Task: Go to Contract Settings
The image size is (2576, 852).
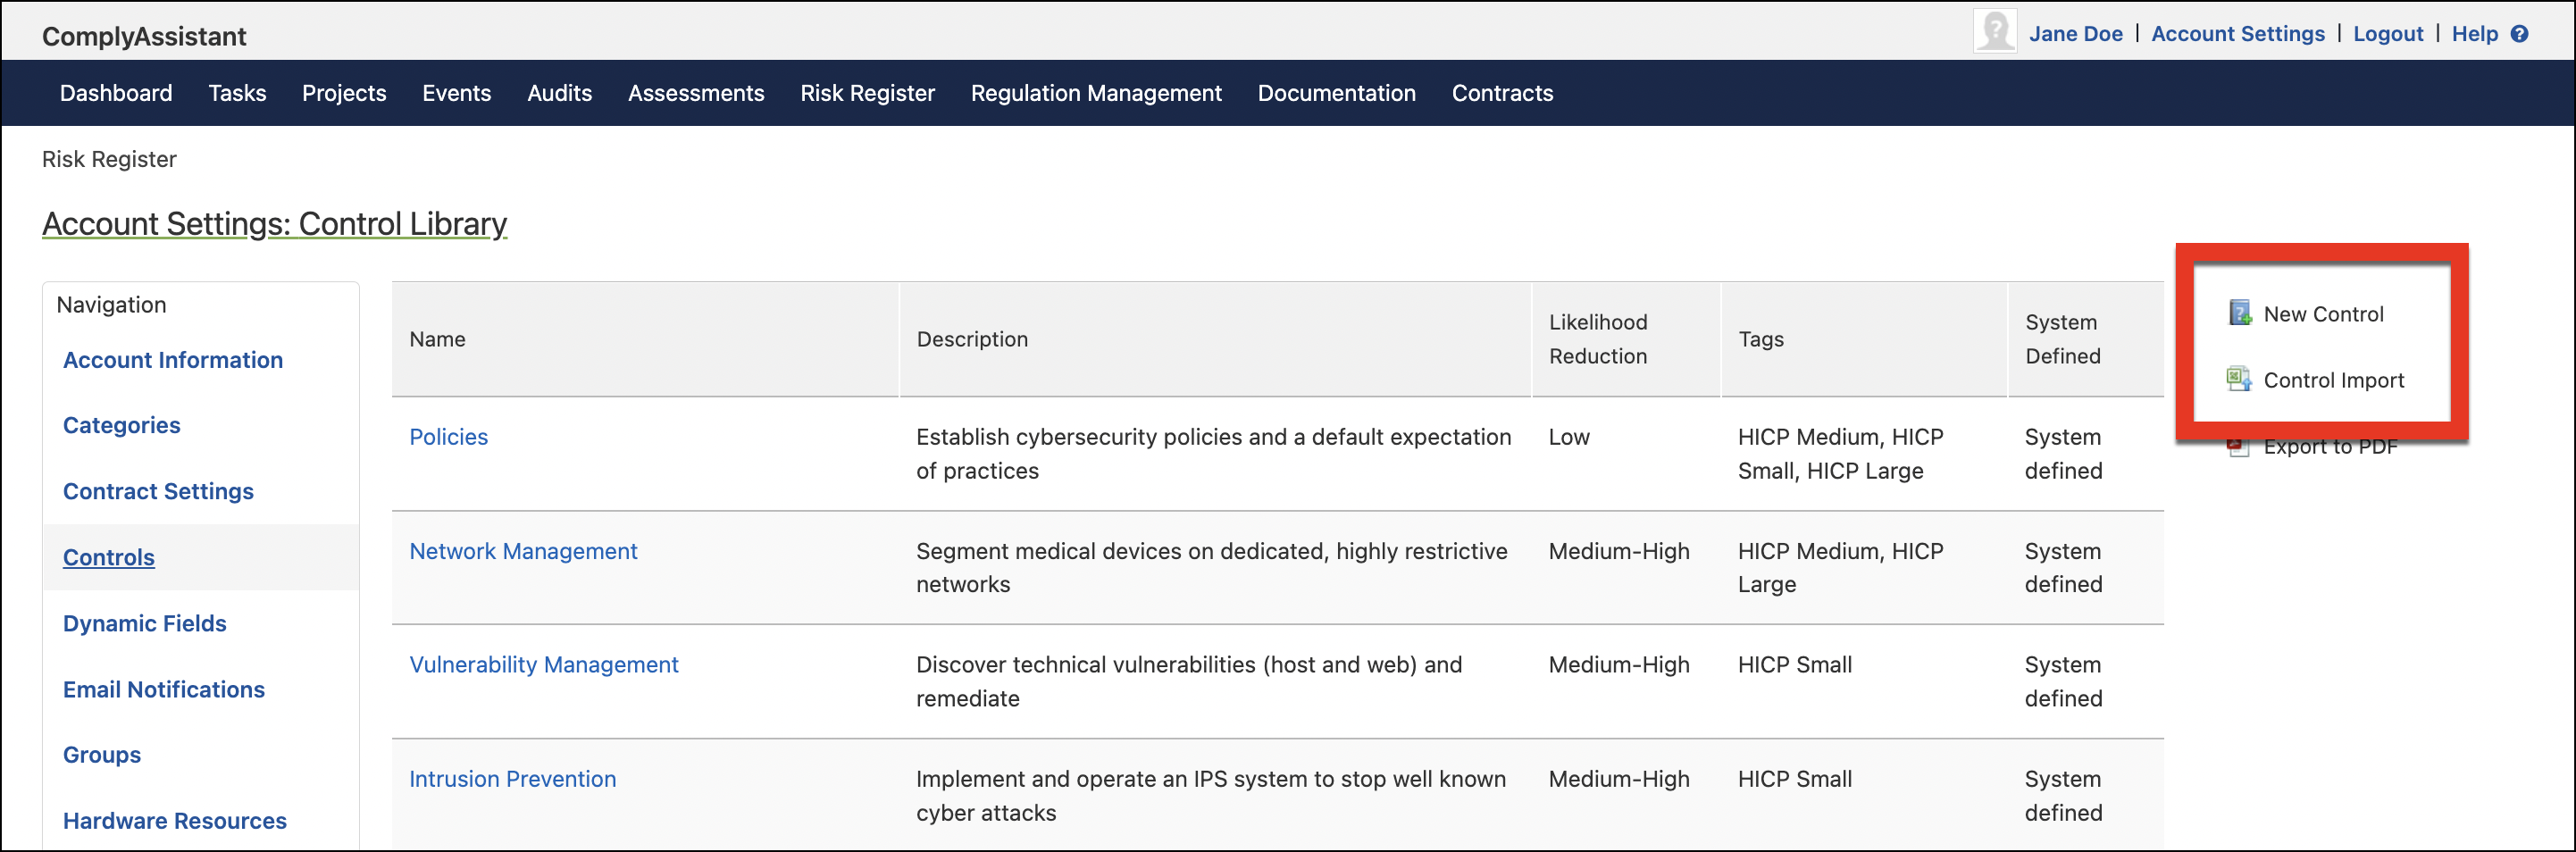Action: [158, 491]
